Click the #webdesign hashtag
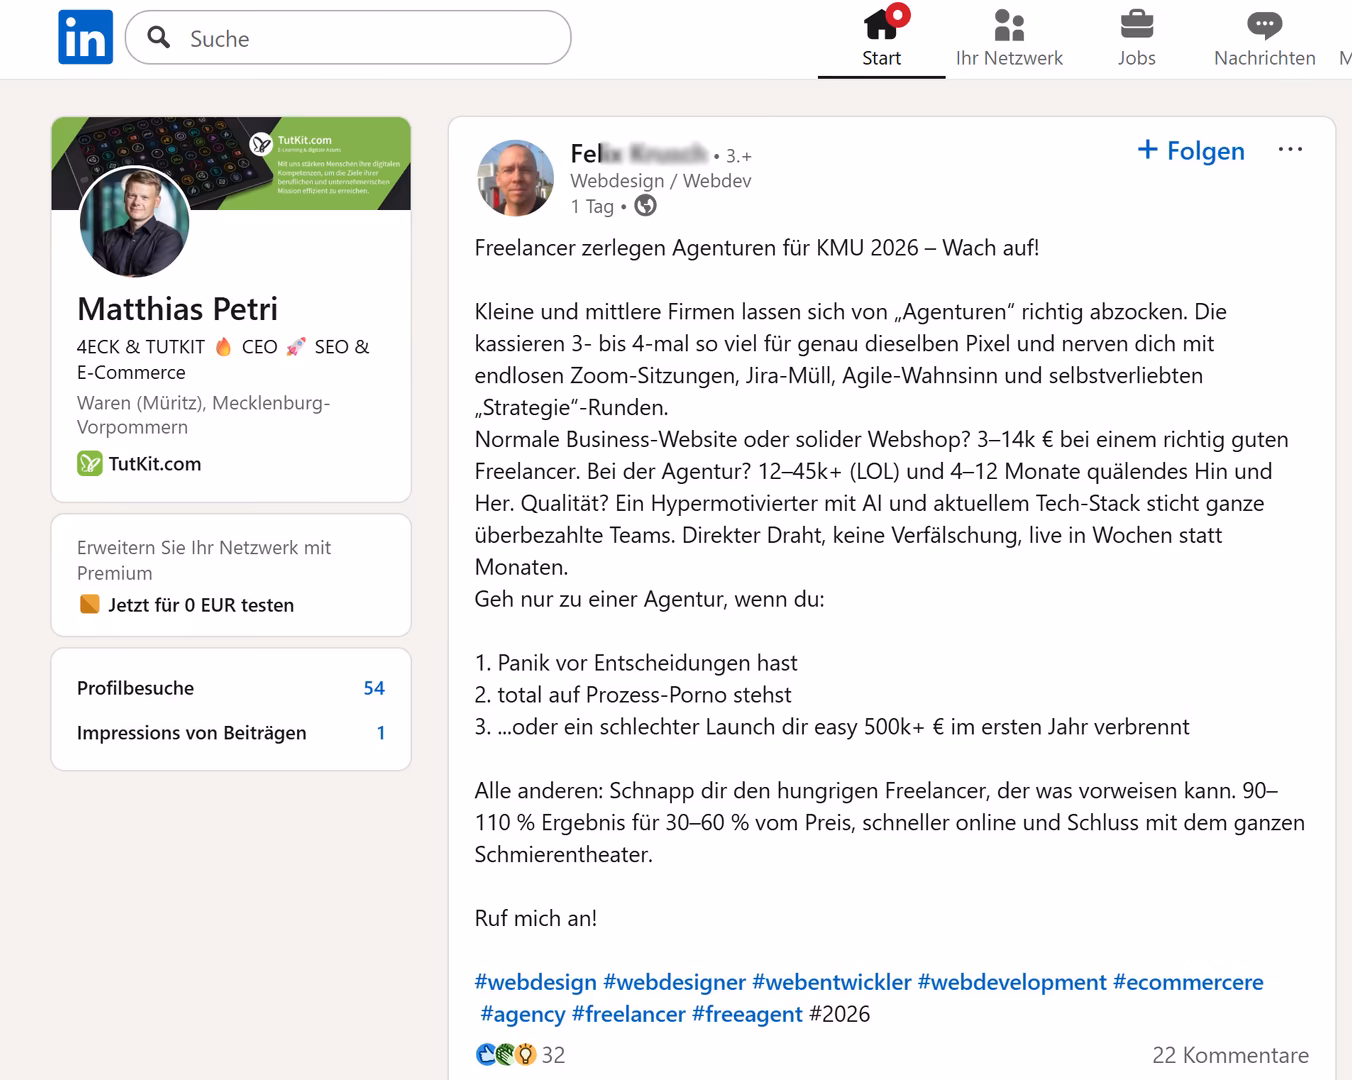The width and height of the screenshot is (1352, 1080). tap(536, 982)
